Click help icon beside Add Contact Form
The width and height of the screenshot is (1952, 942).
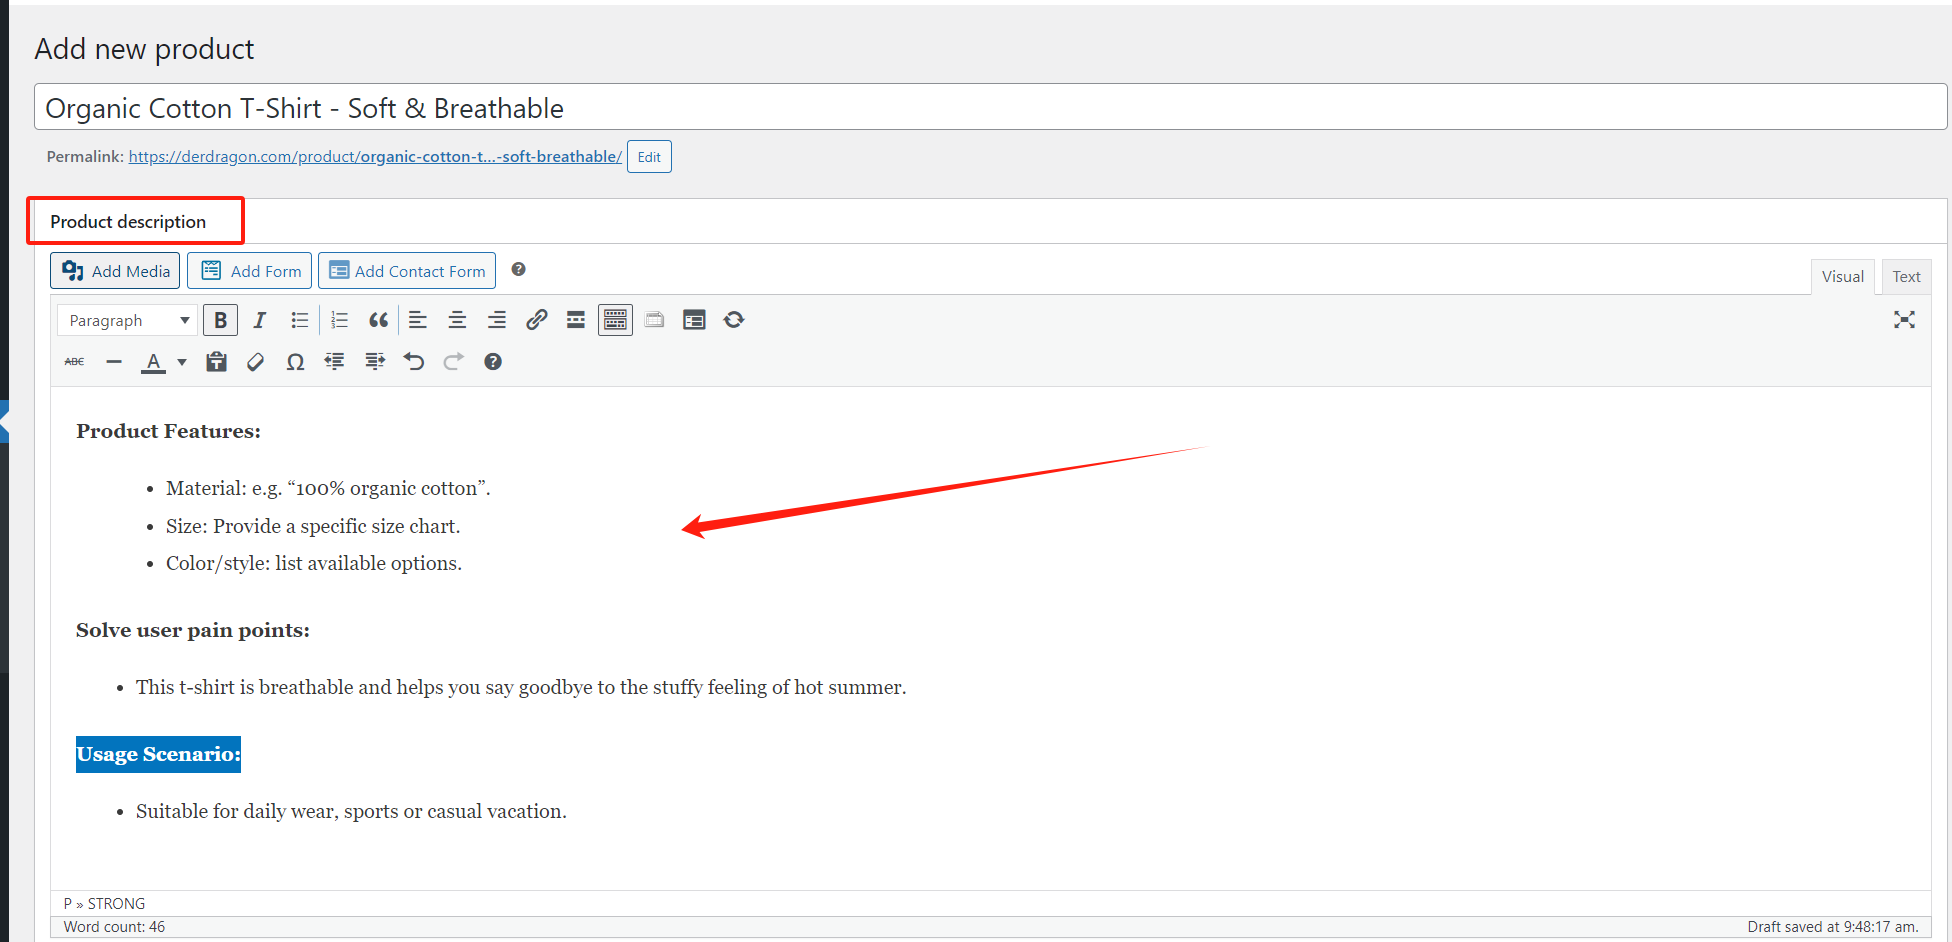click(518, 269)
